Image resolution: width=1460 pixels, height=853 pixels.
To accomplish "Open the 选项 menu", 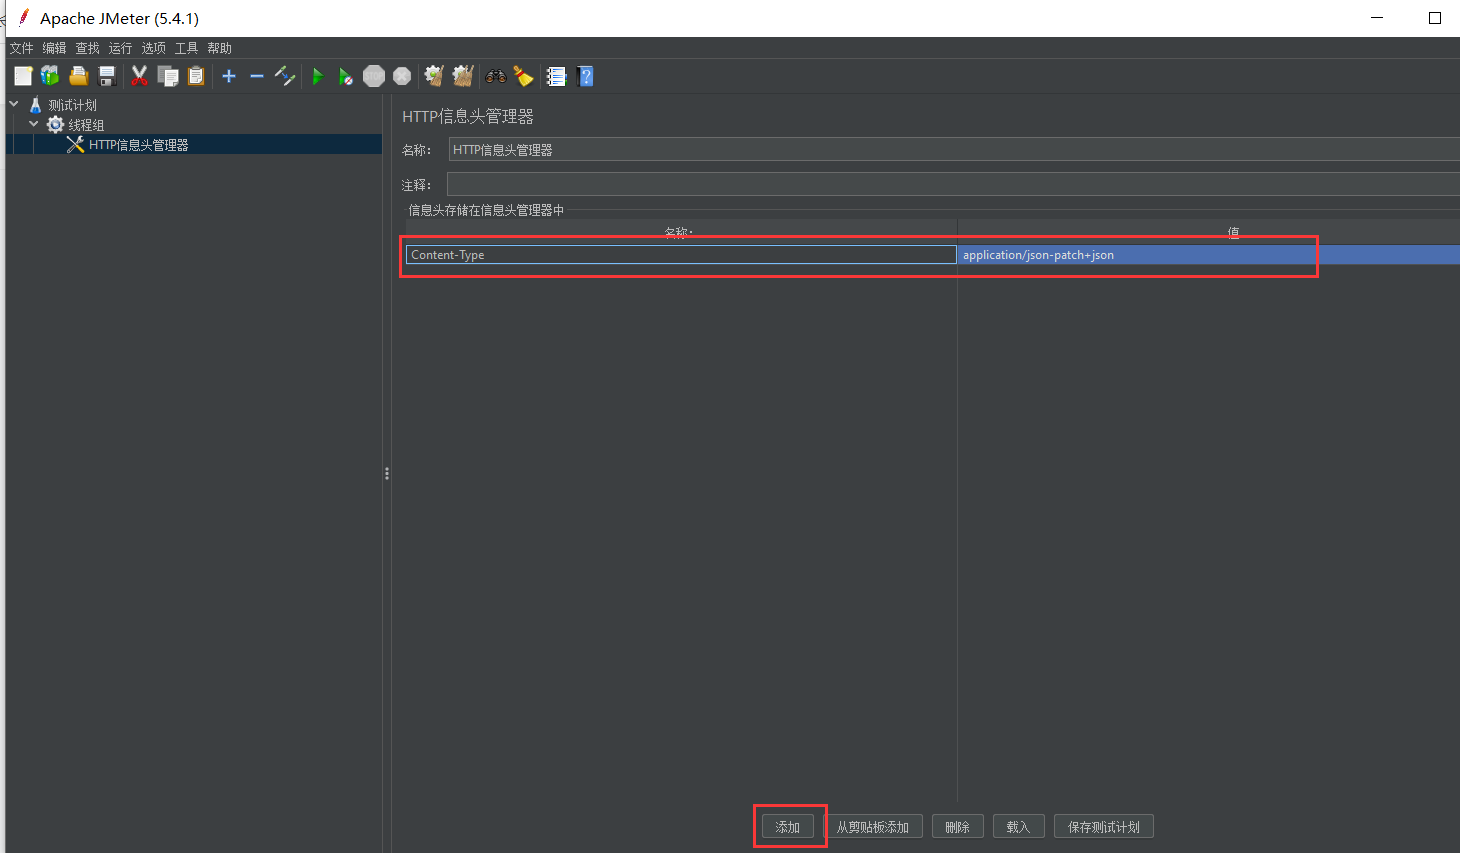I will point(153,48).
